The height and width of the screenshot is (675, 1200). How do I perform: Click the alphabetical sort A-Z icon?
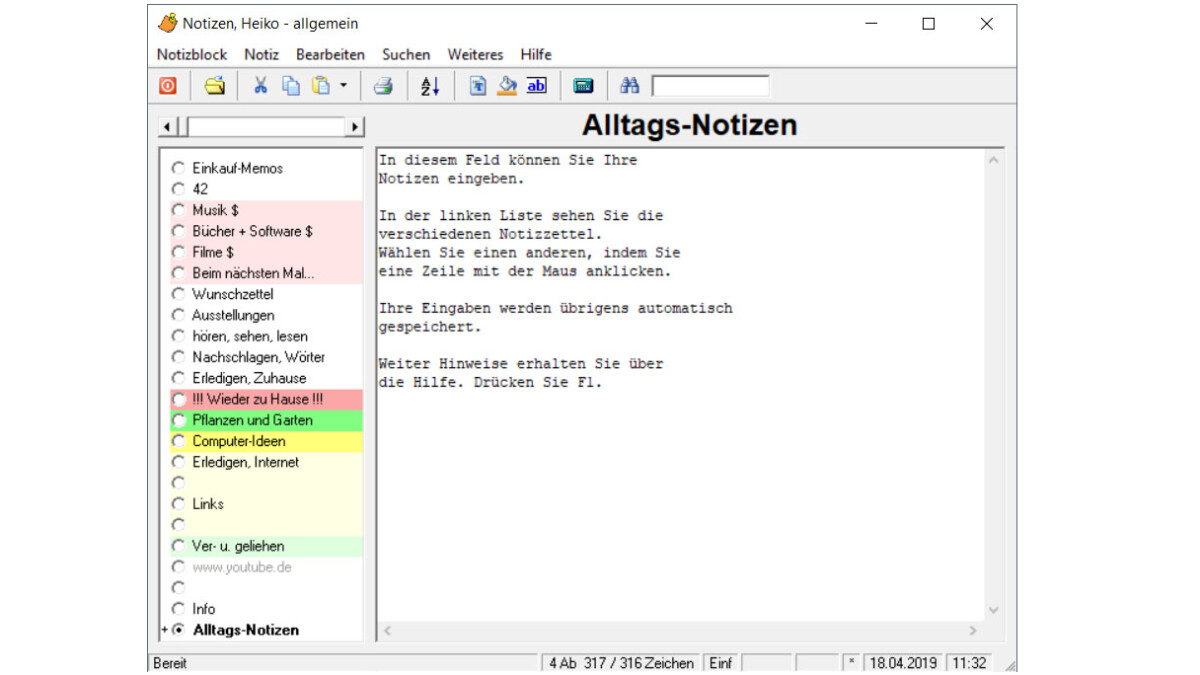[428, 86]
